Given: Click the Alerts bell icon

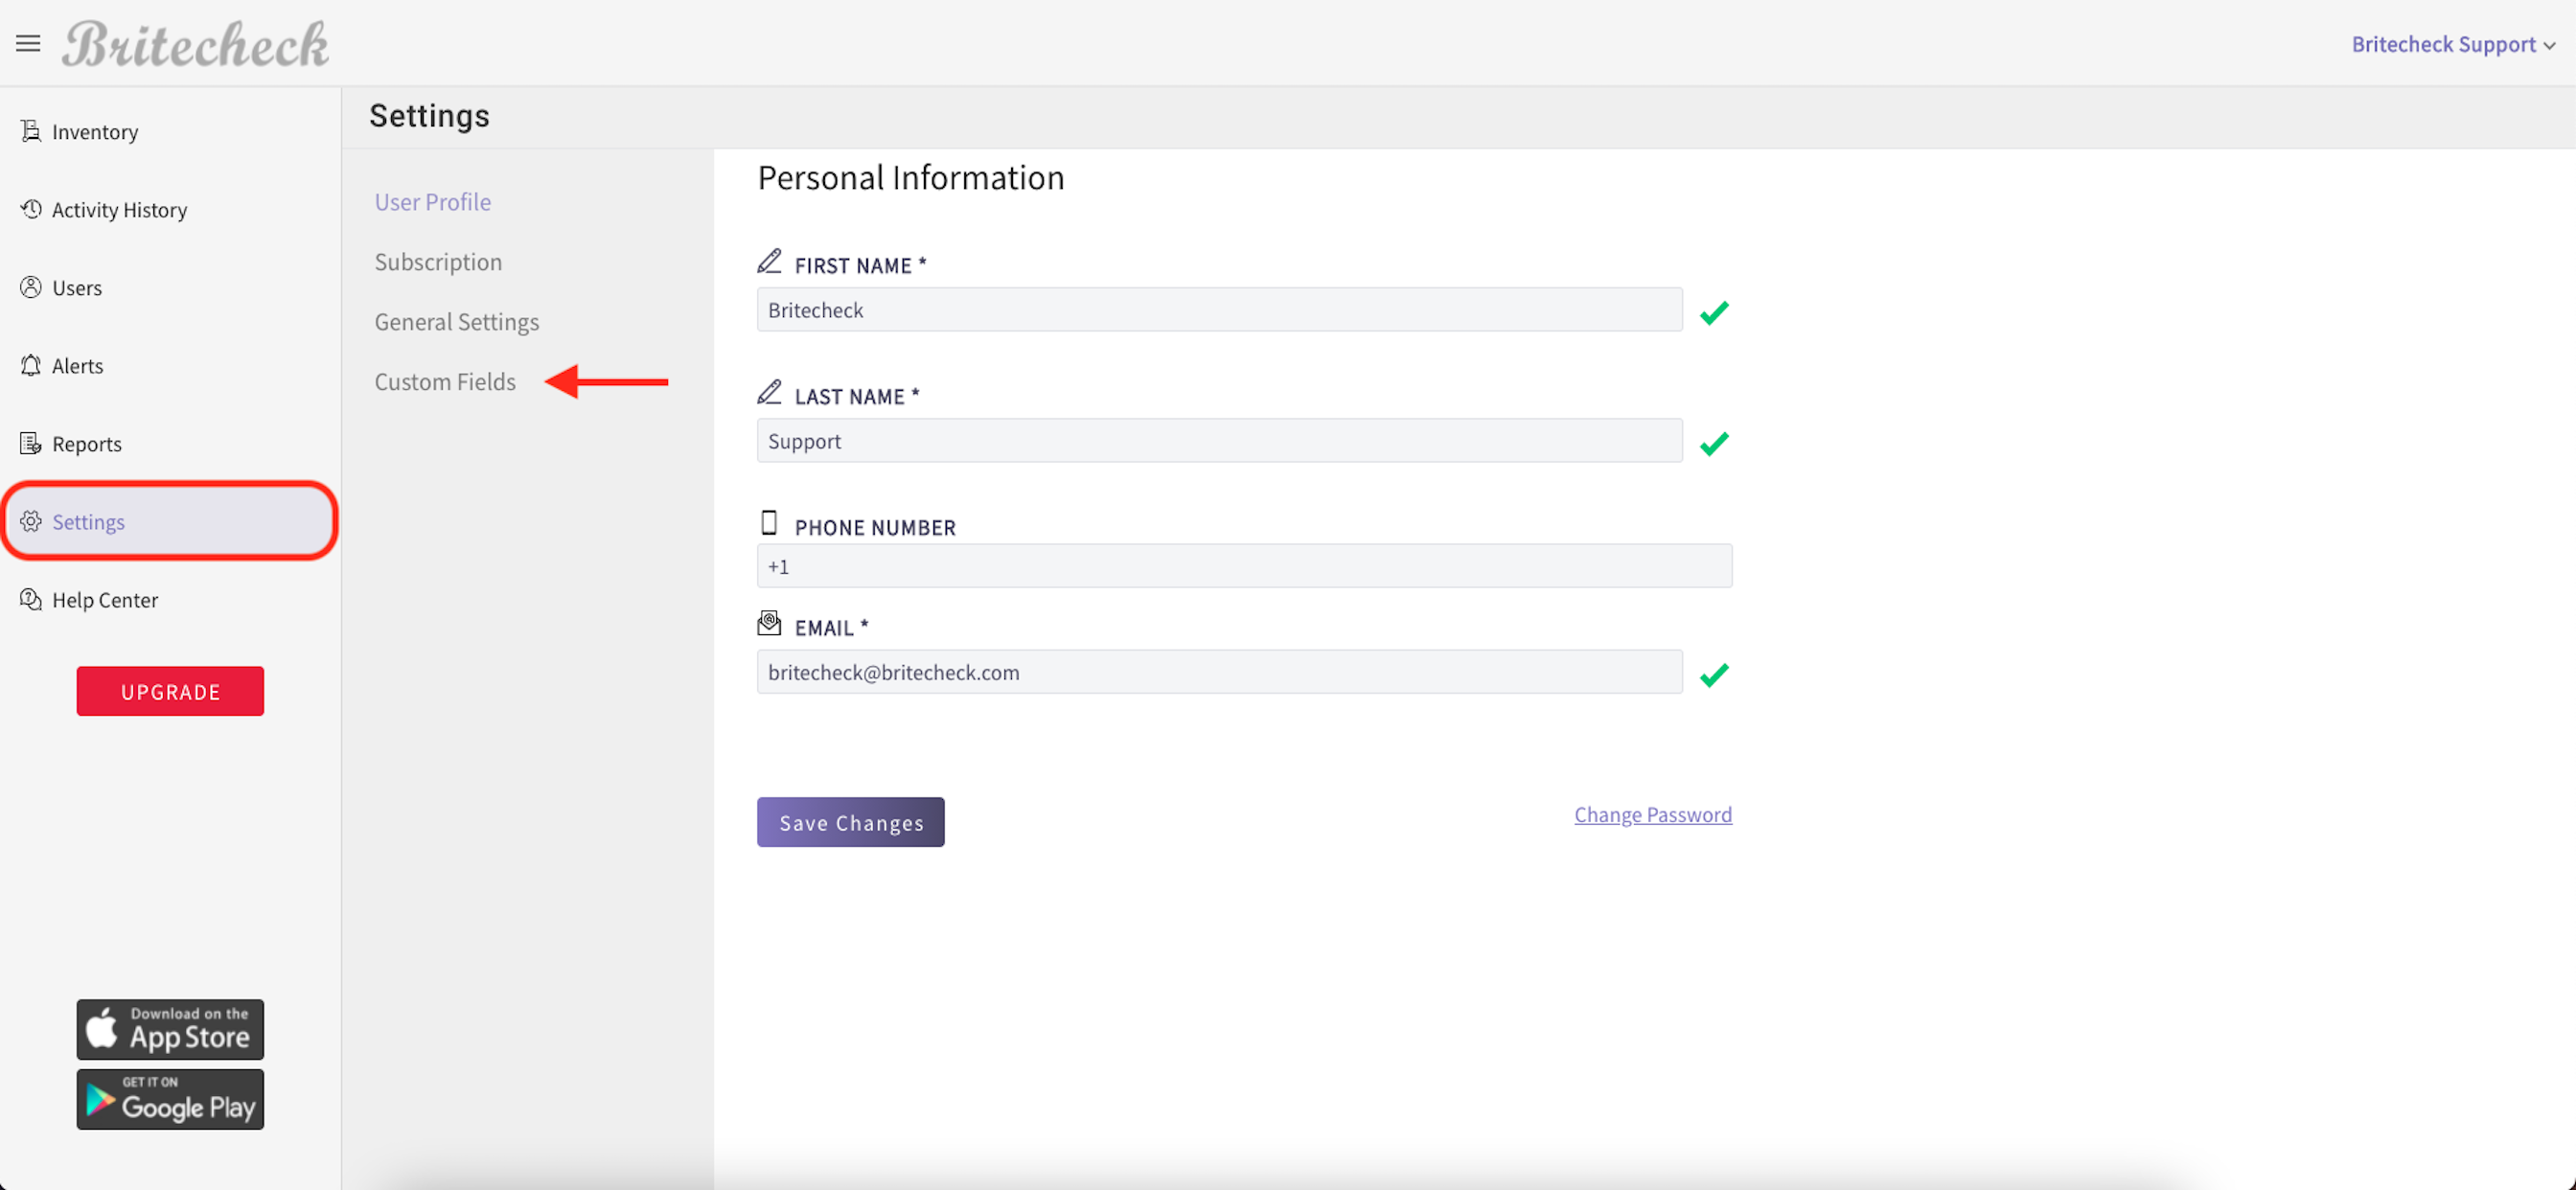Looking at the screenshot, I should click(x=31, y=365).
